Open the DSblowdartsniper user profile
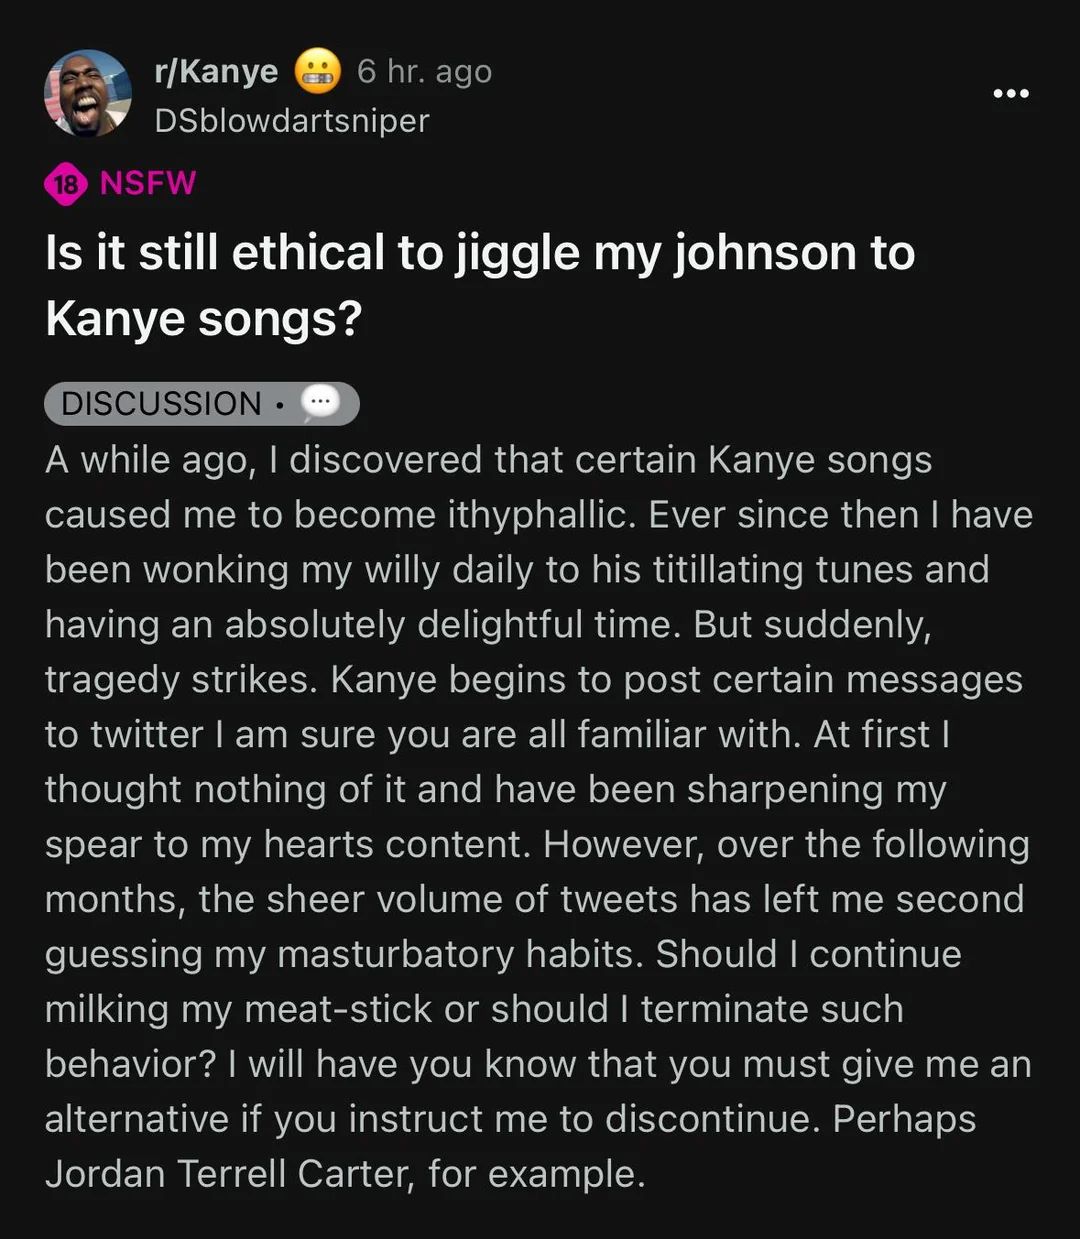Viewport: 1080px width, 1239px height. tap(291, 120)
